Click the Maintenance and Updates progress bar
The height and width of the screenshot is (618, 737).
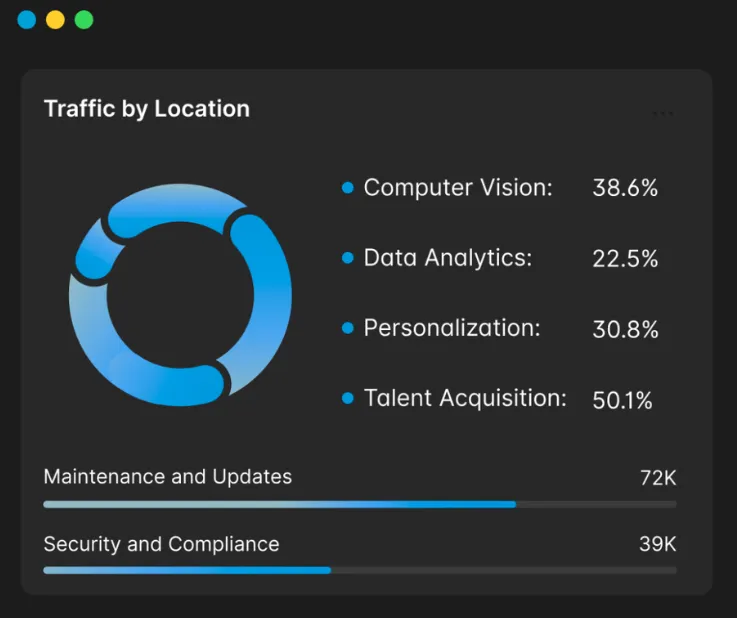tap(360, 504)
